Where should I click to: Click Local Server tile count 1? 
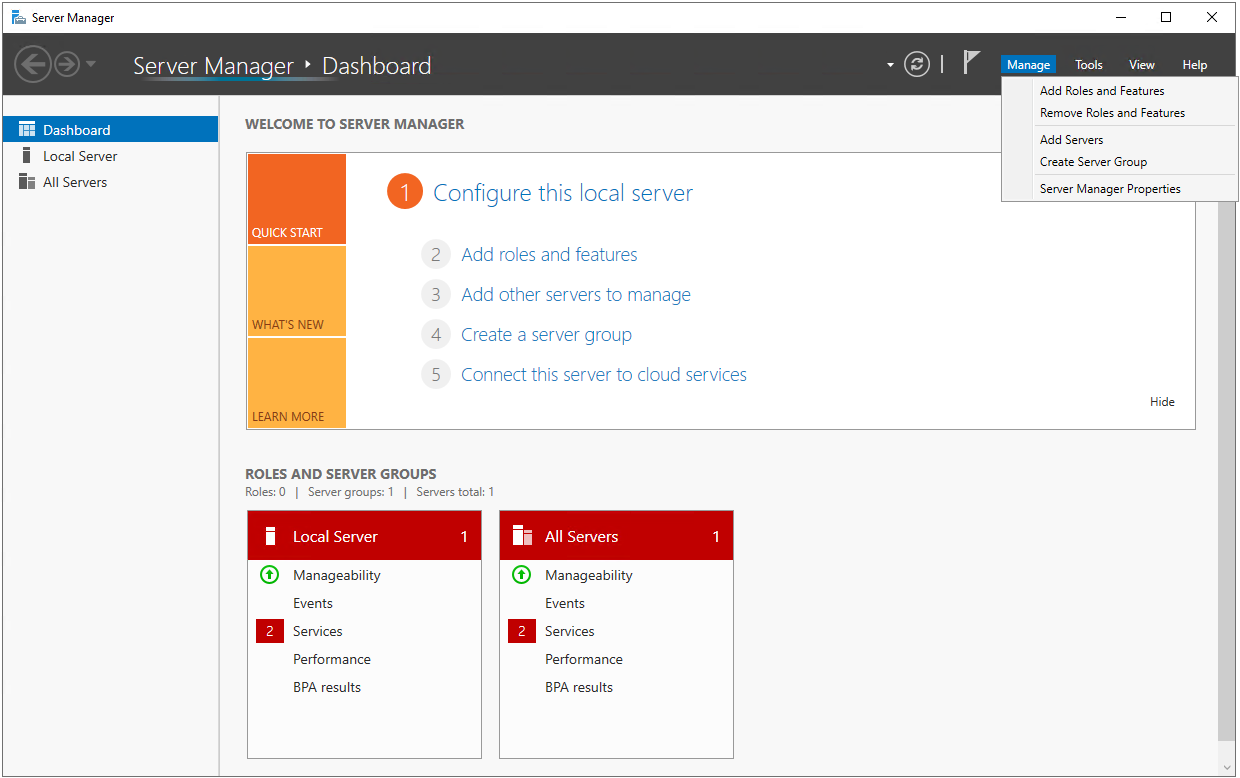(x=464, y=537)
